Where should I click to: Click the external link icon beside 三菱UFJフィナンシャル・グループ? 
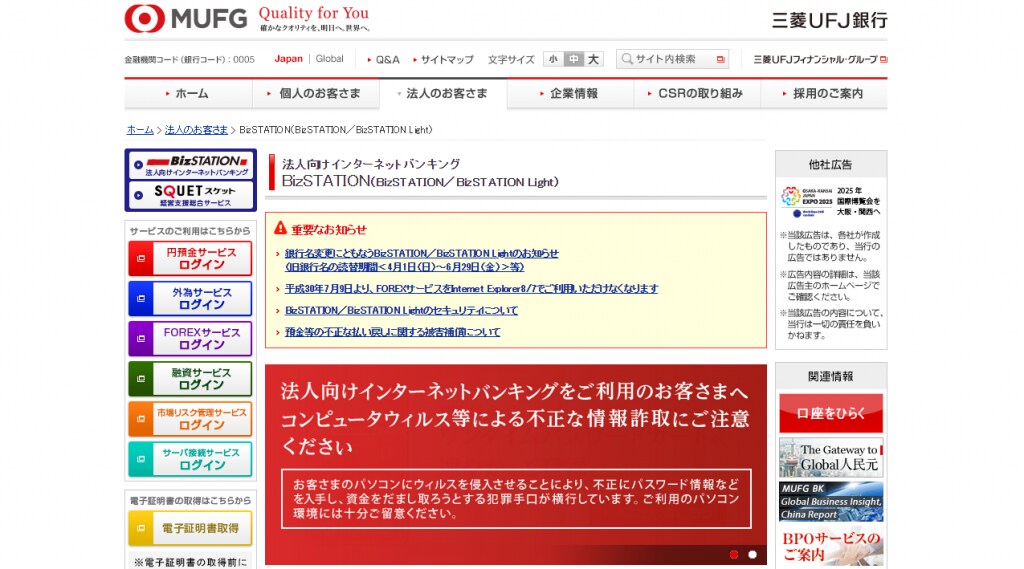[883, 59]
